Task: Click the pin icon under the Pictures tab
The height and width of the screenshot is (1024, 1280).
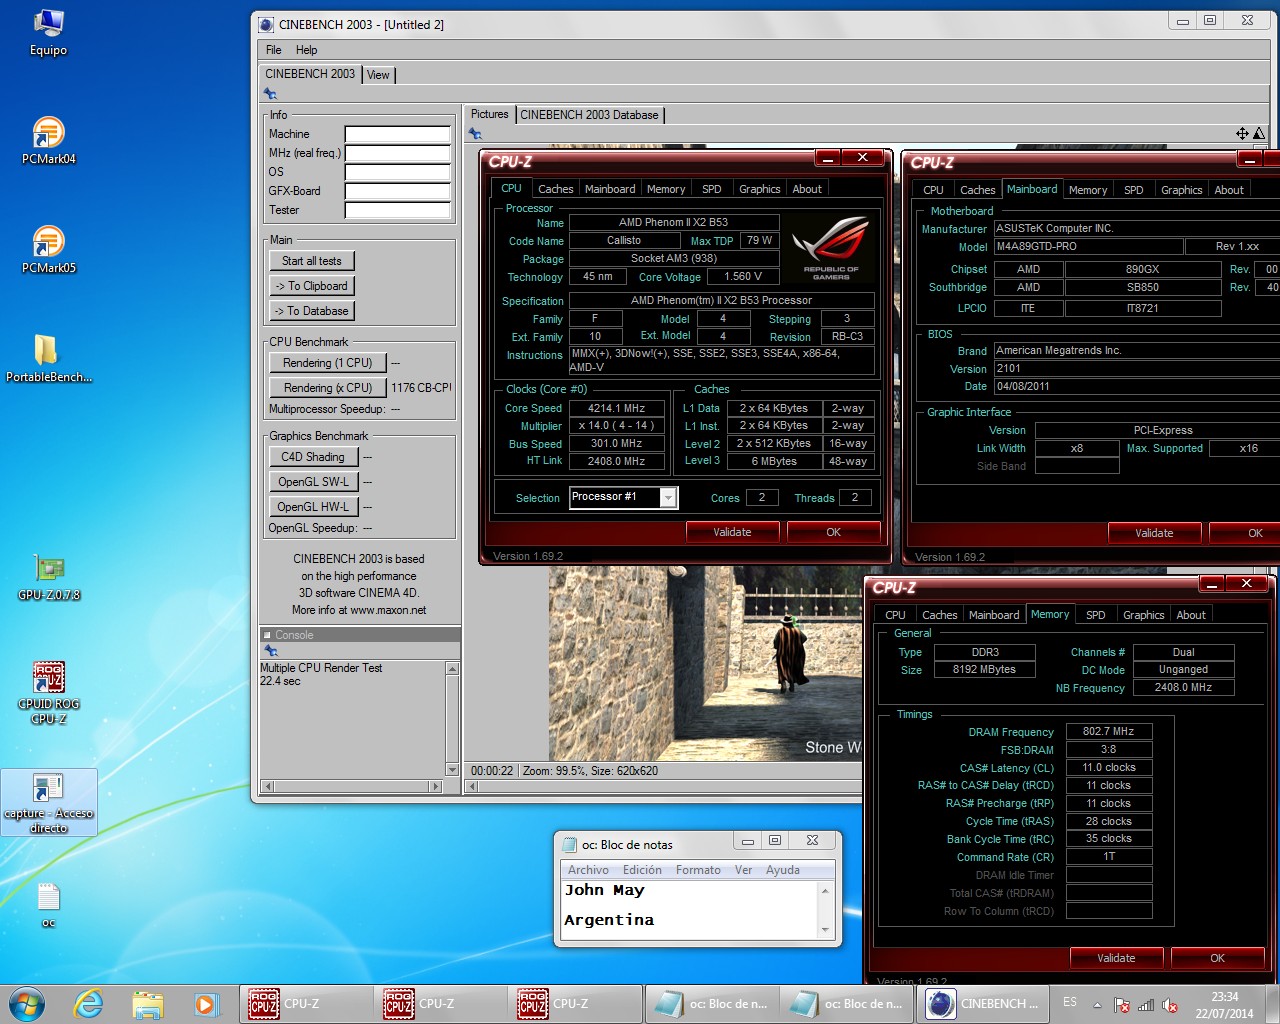Action: tap(475, 134)
